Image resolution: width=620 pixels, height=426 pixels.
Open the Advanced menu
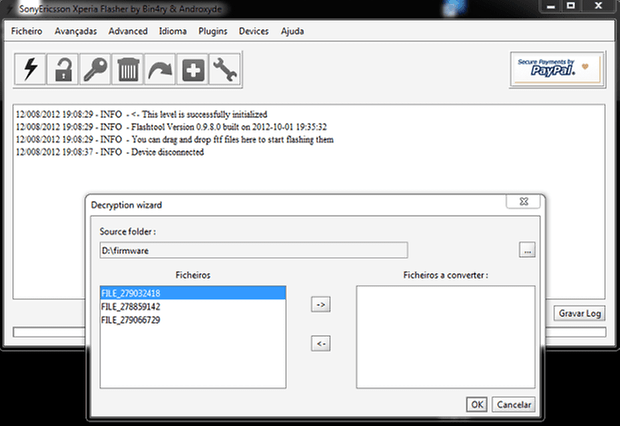tap(128, 31)
